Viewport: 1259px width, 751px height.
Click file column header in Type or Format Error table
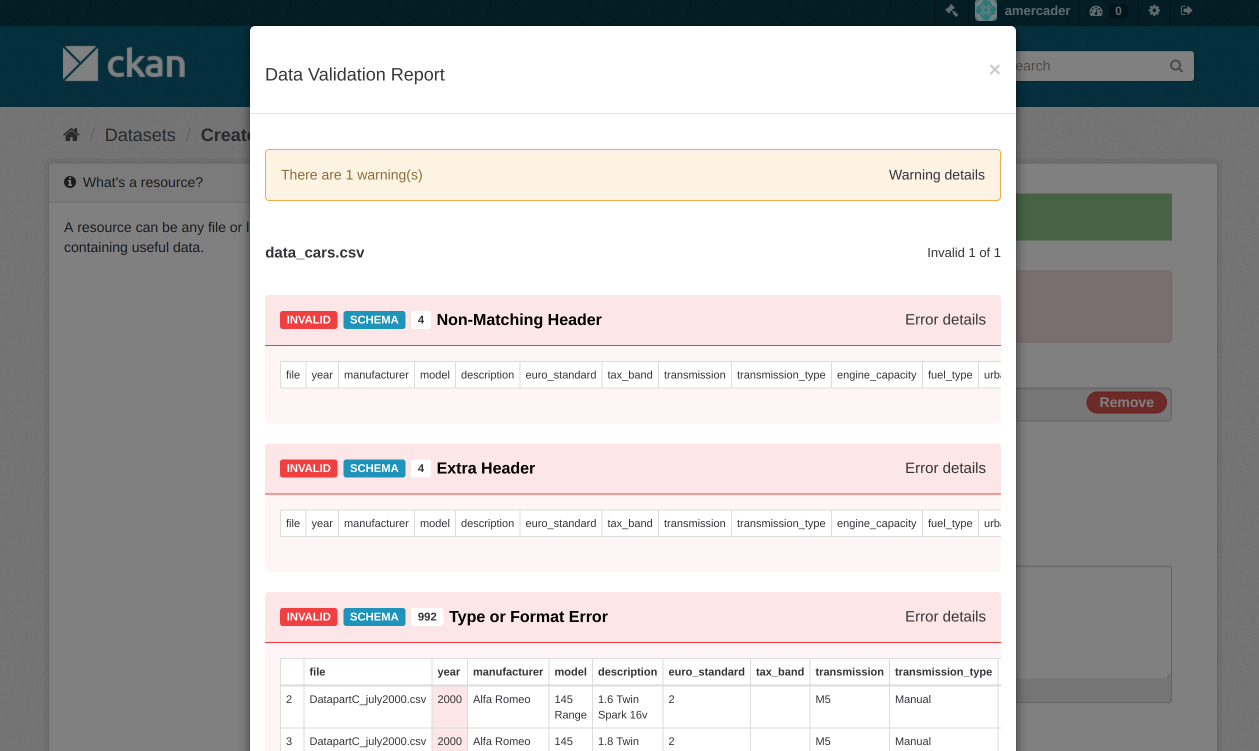click(x=368, y=672)
